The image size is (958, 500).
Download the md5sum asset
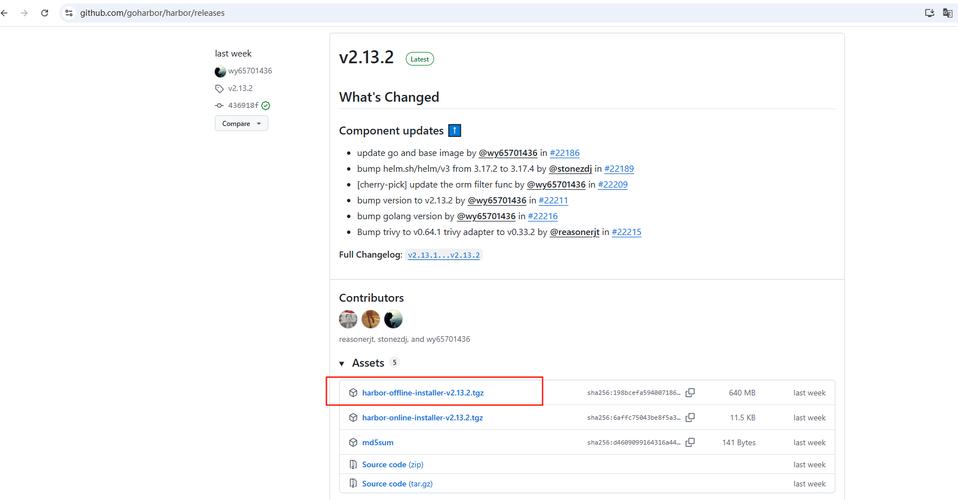tap(378, 443)
